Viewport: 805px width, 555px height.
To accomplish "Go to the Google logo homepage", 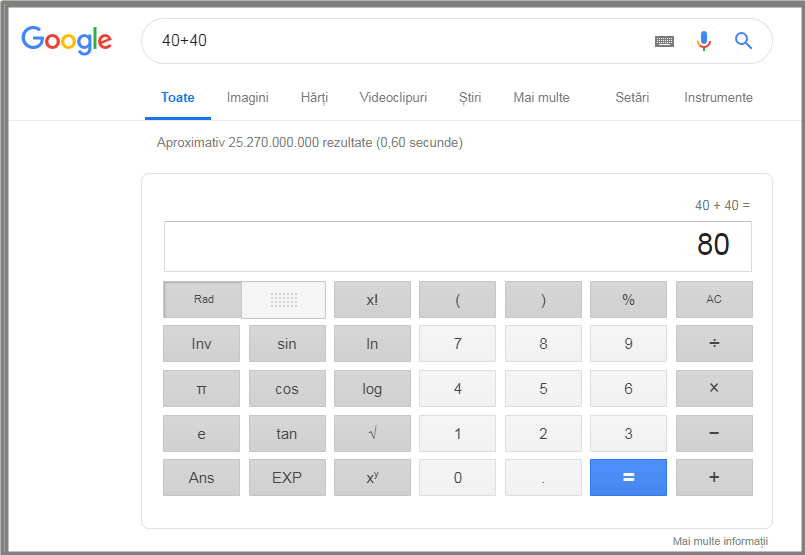I will click(x=66, y=40).
